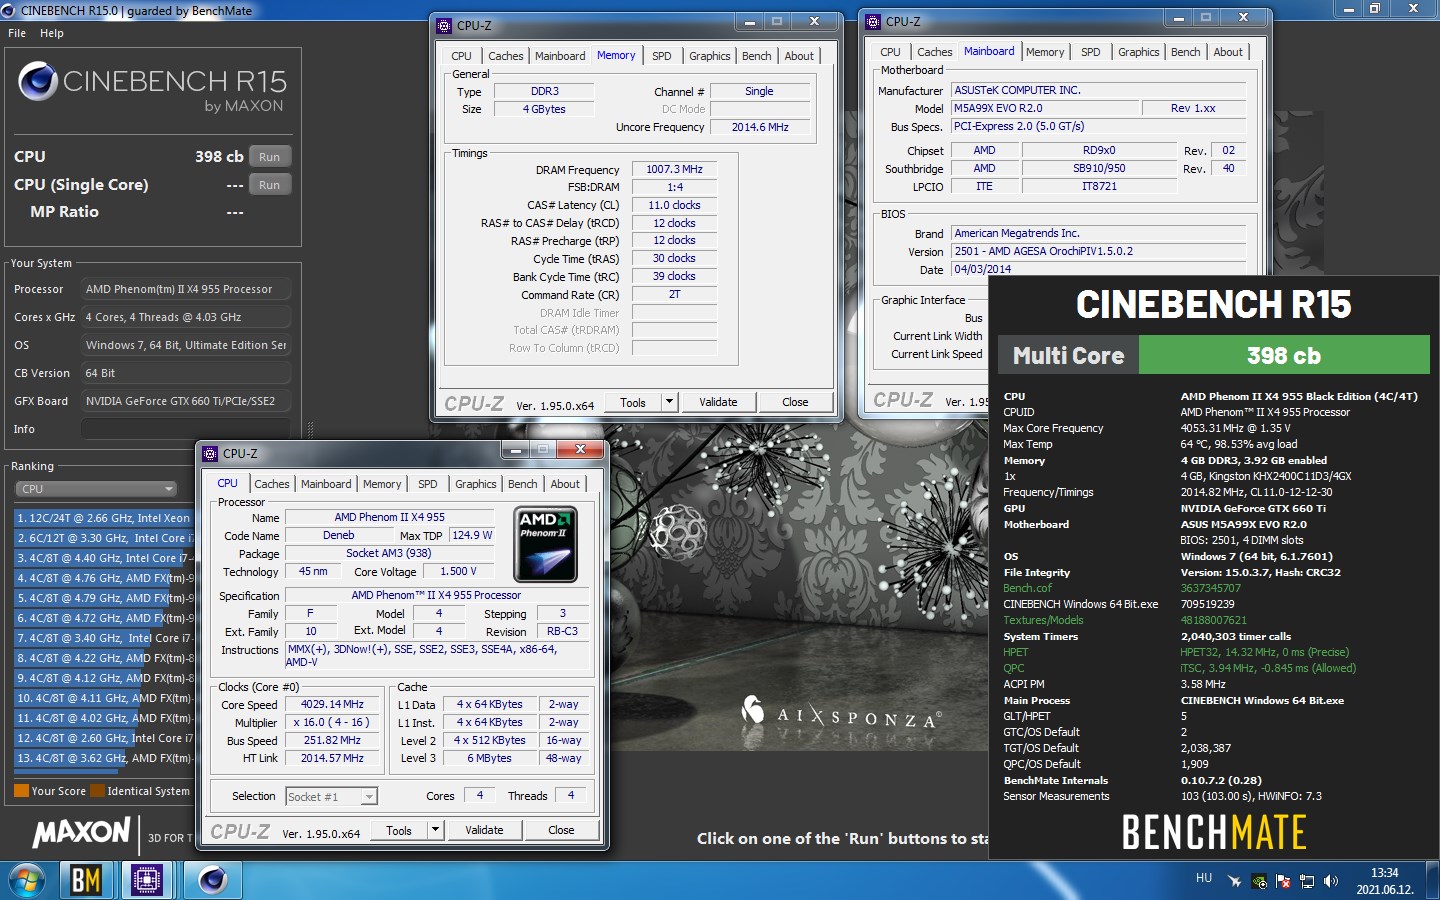Image resolution: width=1440 pixels, height=900 pixels.
Task: Click the orange Your Score legend square
Action: 21,791
